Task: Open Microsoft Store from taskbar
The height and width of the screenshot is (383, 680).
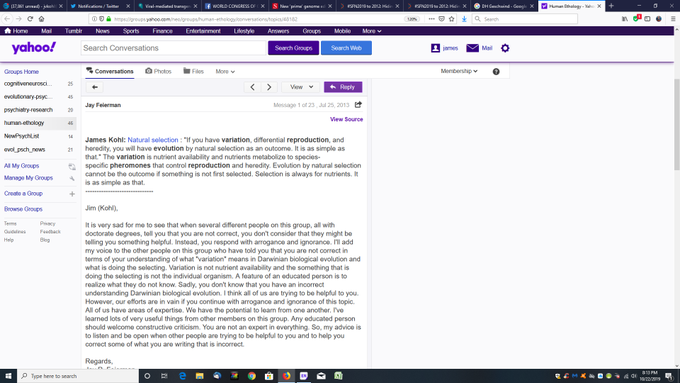Action: point(269,376)
